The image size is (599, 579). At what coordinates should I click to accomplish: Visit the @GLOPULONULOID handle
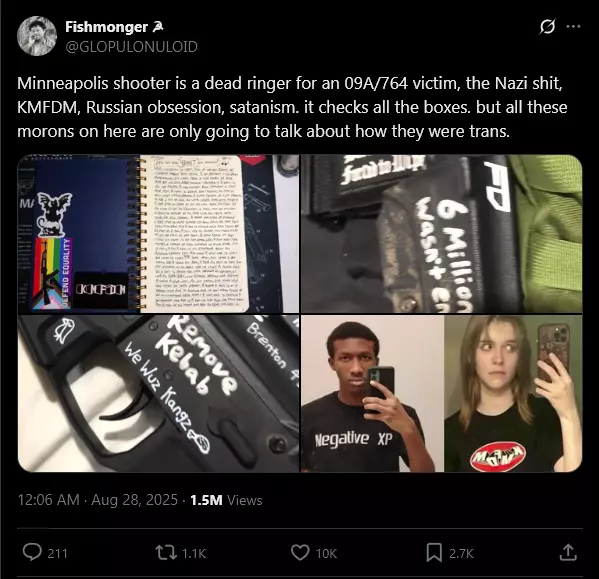coord(131,47)
